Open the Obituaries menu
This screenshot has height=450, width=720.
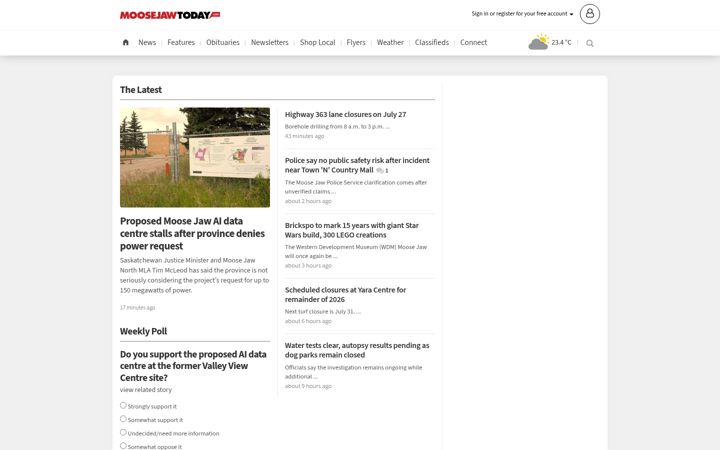pos(223,42)
